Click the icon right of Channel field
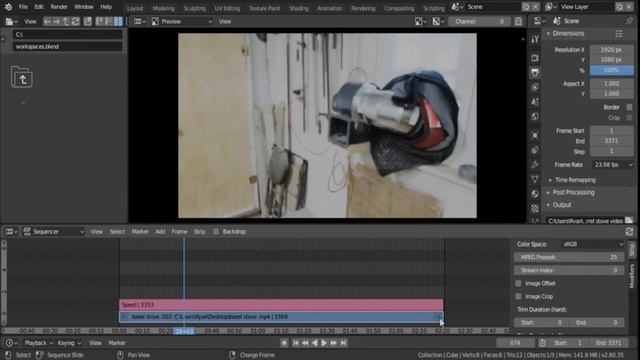This screenshot has width=640, height=360. (518, 21)
